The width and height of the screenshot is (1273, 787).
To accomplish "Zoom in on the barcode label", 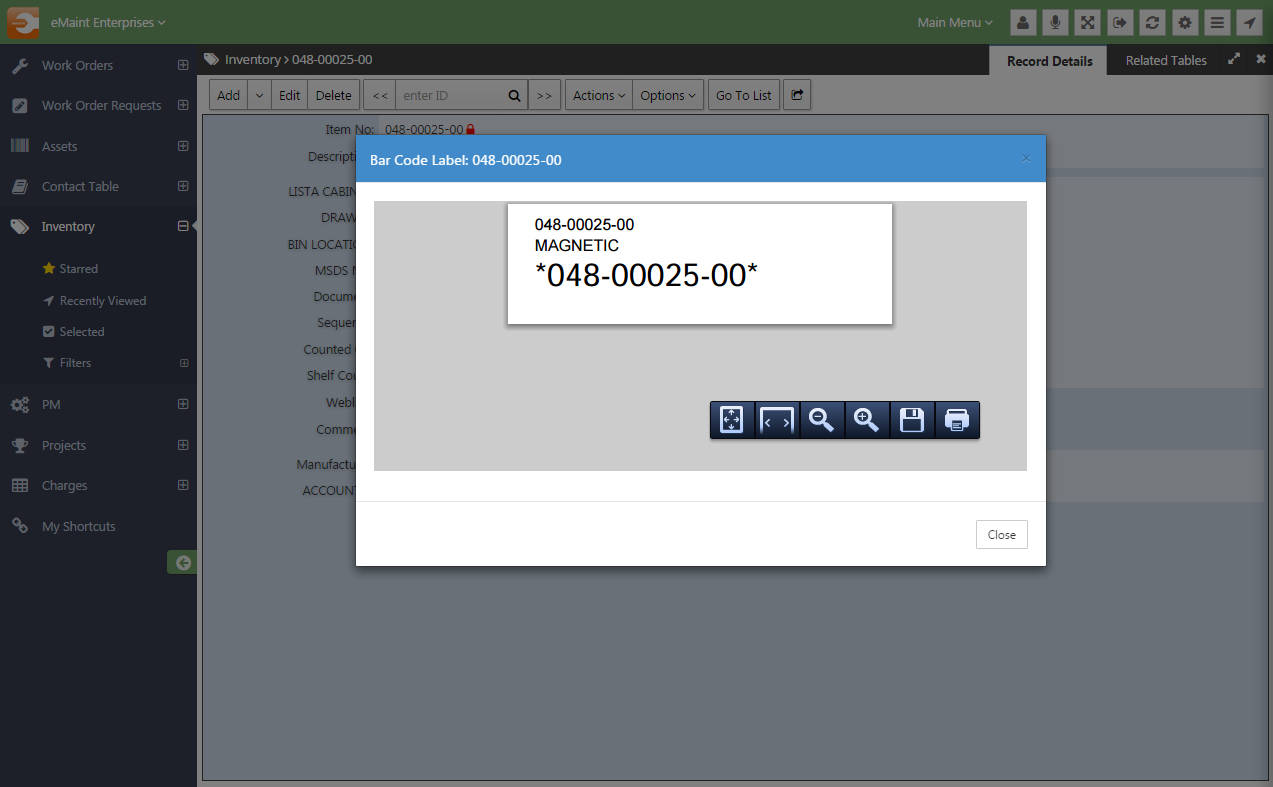I will [867, 420].
